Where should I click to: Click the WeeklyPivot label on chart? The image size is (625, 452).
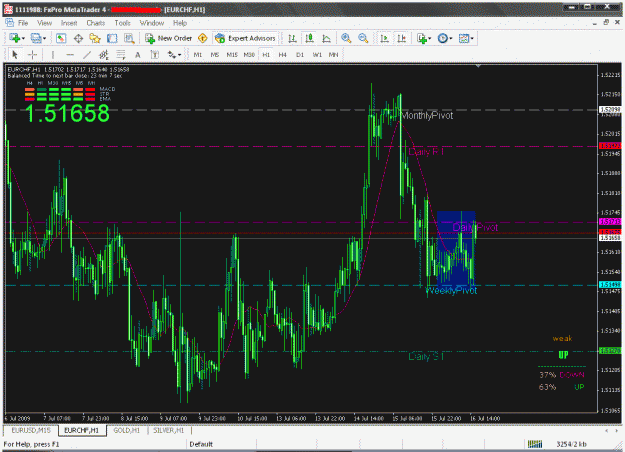[453, 291]
